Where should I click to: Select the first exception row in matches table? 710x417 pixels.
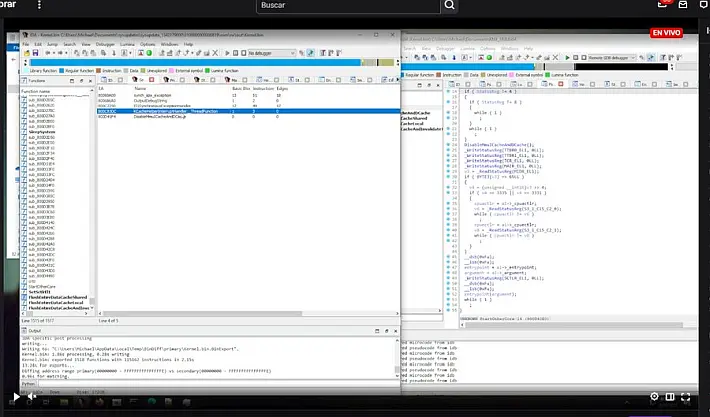pos(249,96)
